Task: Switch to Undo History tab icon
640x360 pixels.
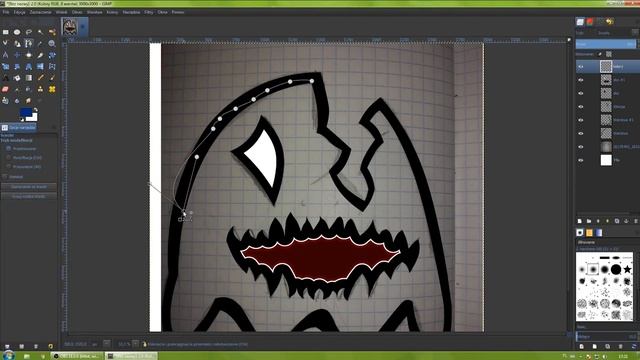Action: pos(610,22)
